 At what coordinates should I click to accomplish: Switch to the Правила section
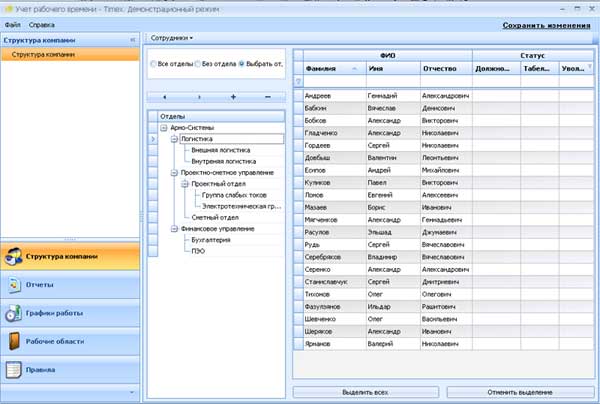[70, 370]
